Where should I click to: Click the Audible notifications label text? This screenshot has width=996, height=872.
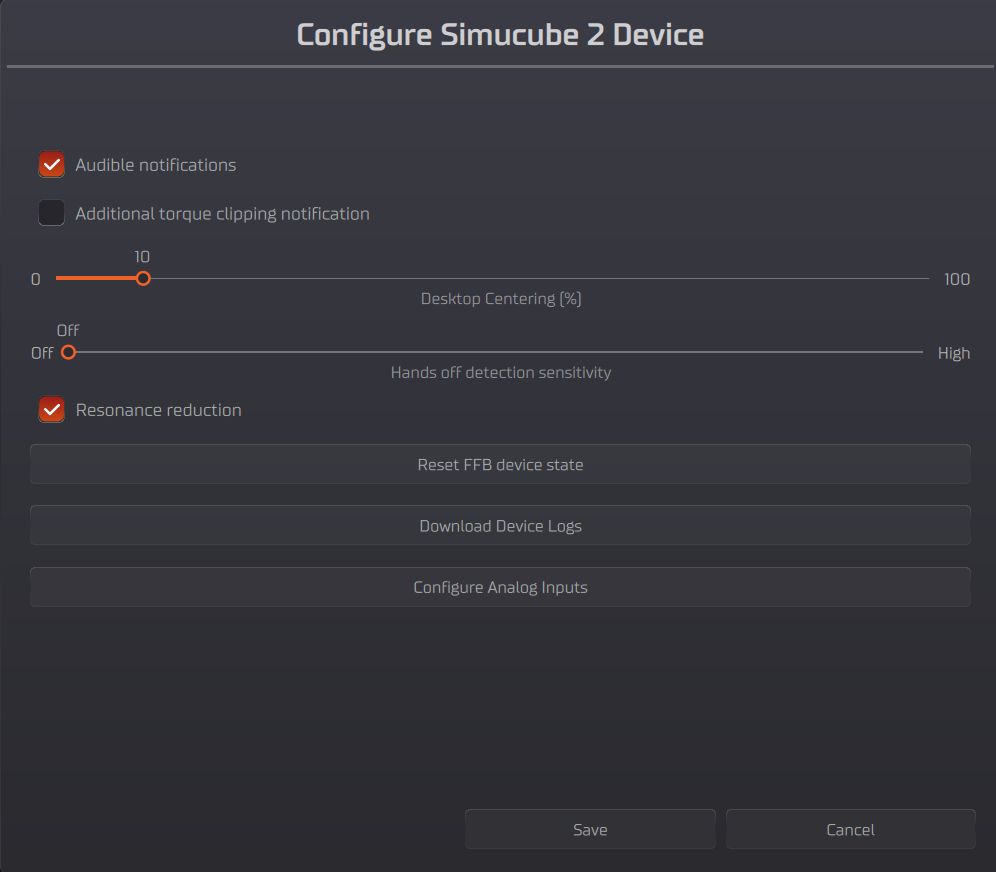point(156,165)
